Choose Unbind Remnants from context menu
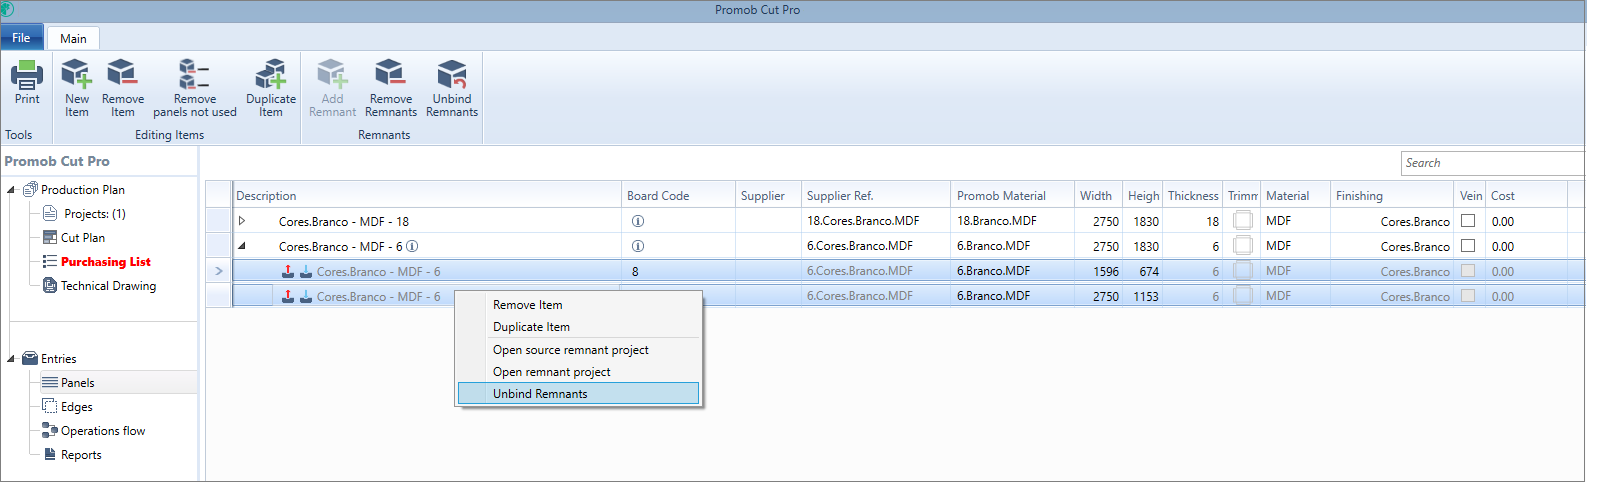Image resolution: width=1603 pixels, height=504 pixels. click(540, 394)
